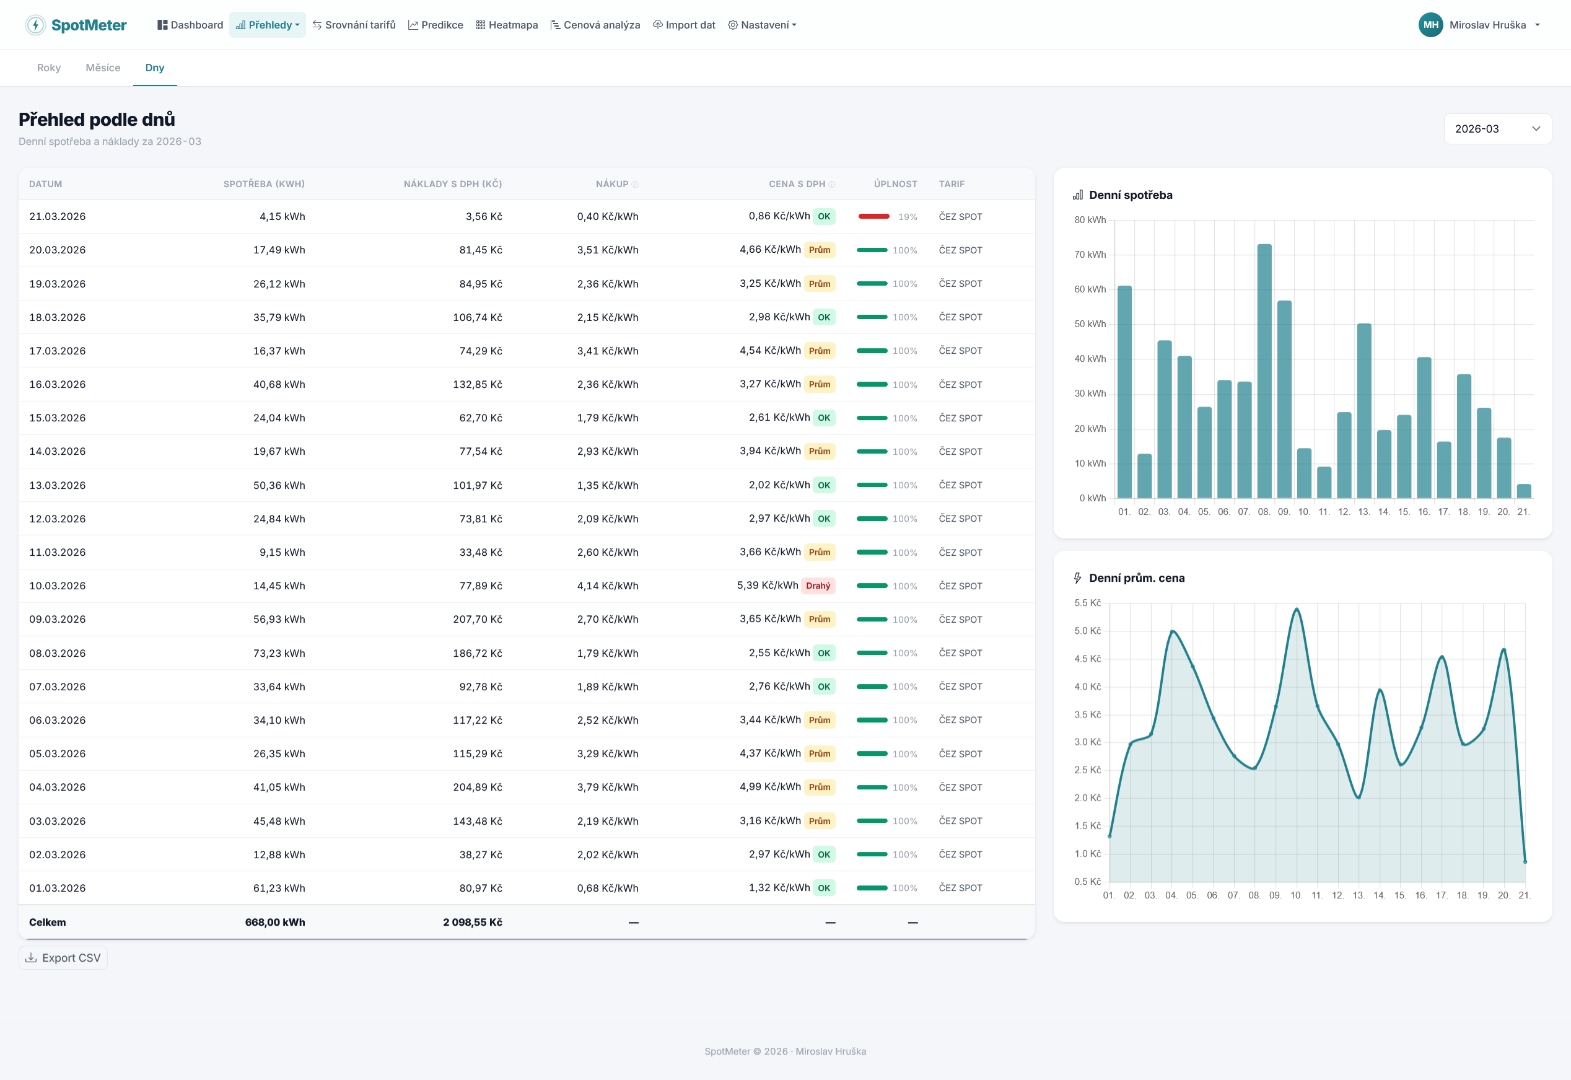Click the info icon beside Nákup header

635,184
